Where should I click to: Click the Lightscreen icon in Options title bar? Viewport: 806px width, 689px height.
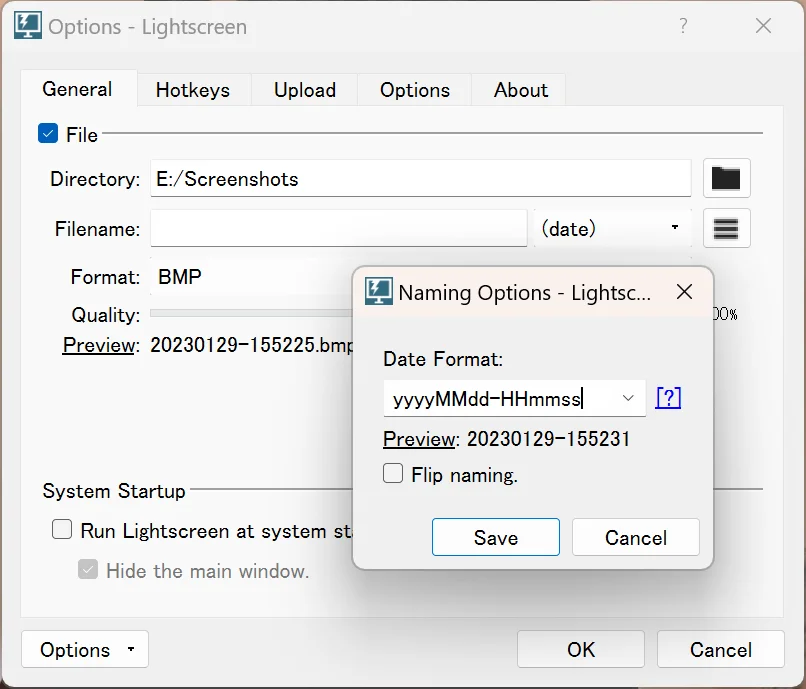(x=27, y=26)
